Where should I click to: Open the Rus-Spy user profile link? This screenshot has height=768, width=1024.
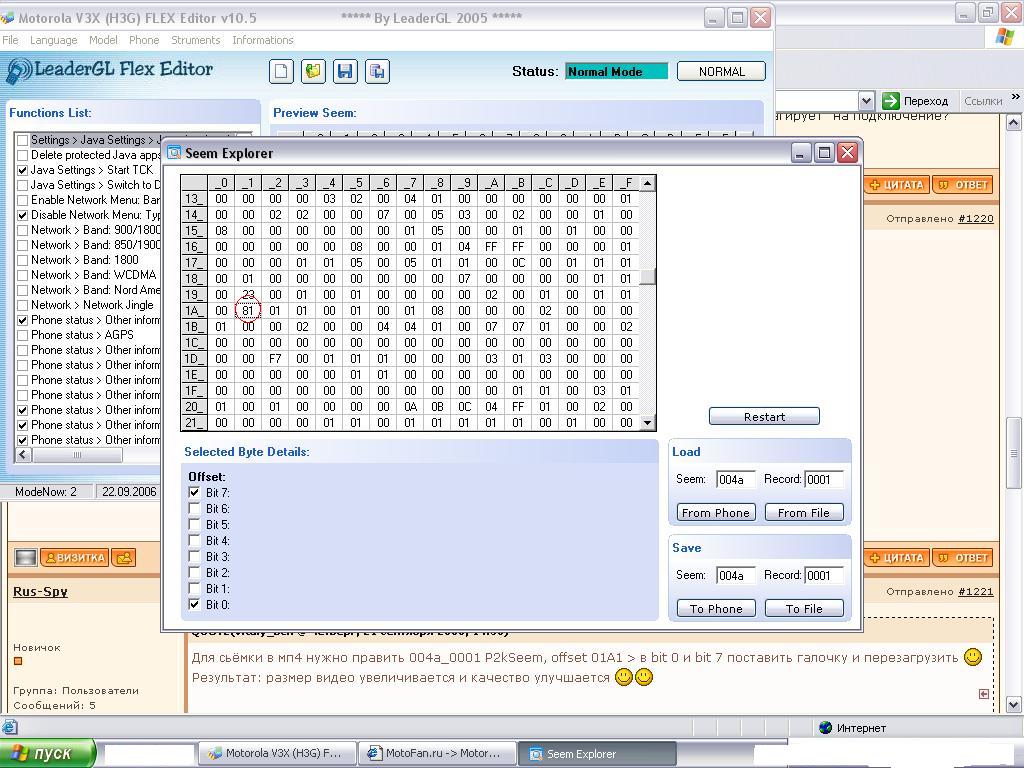[40, 592]
